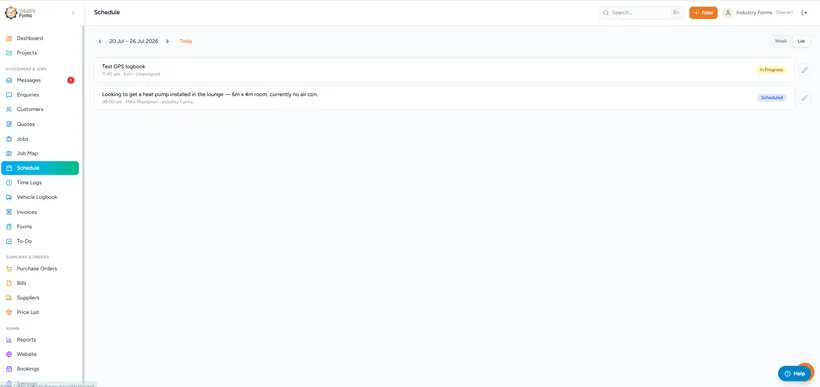This screenshot has height=387, width=820.
Task: Open the heat pump lounge job
Action: click(444, 98)
